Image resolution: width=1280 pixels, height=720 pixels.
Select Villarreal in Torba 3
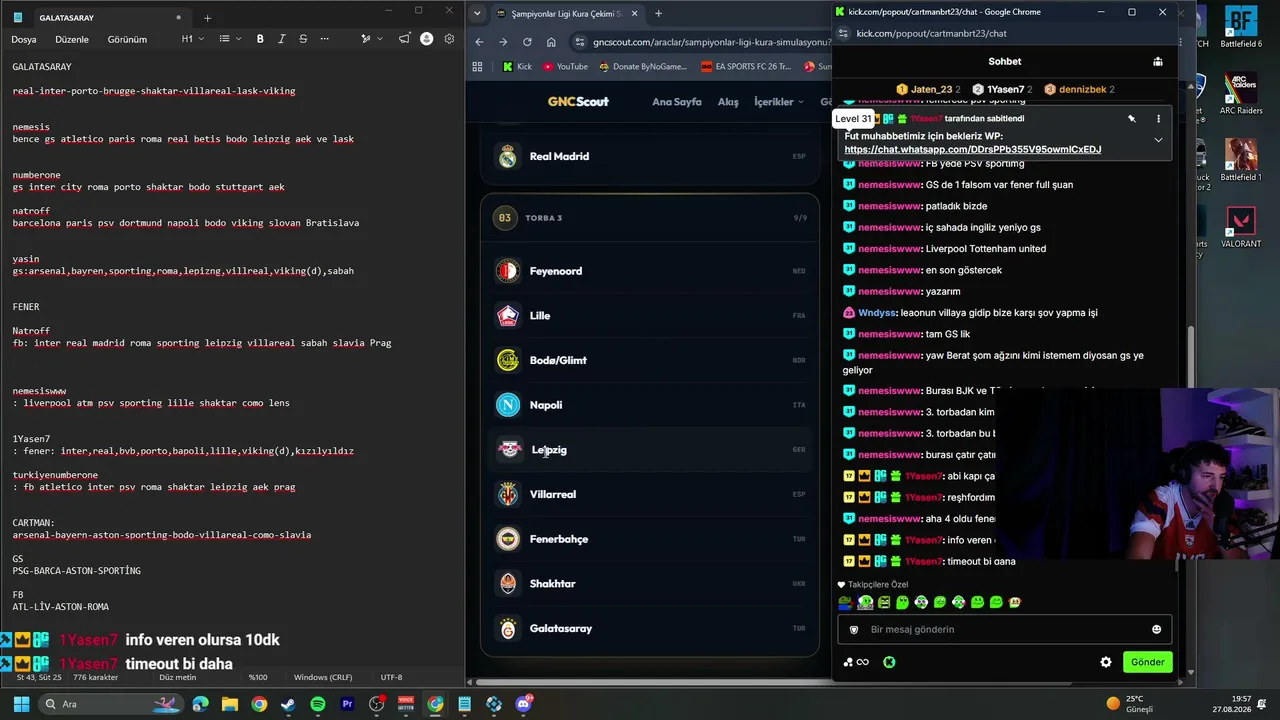[x=650, y=494]
